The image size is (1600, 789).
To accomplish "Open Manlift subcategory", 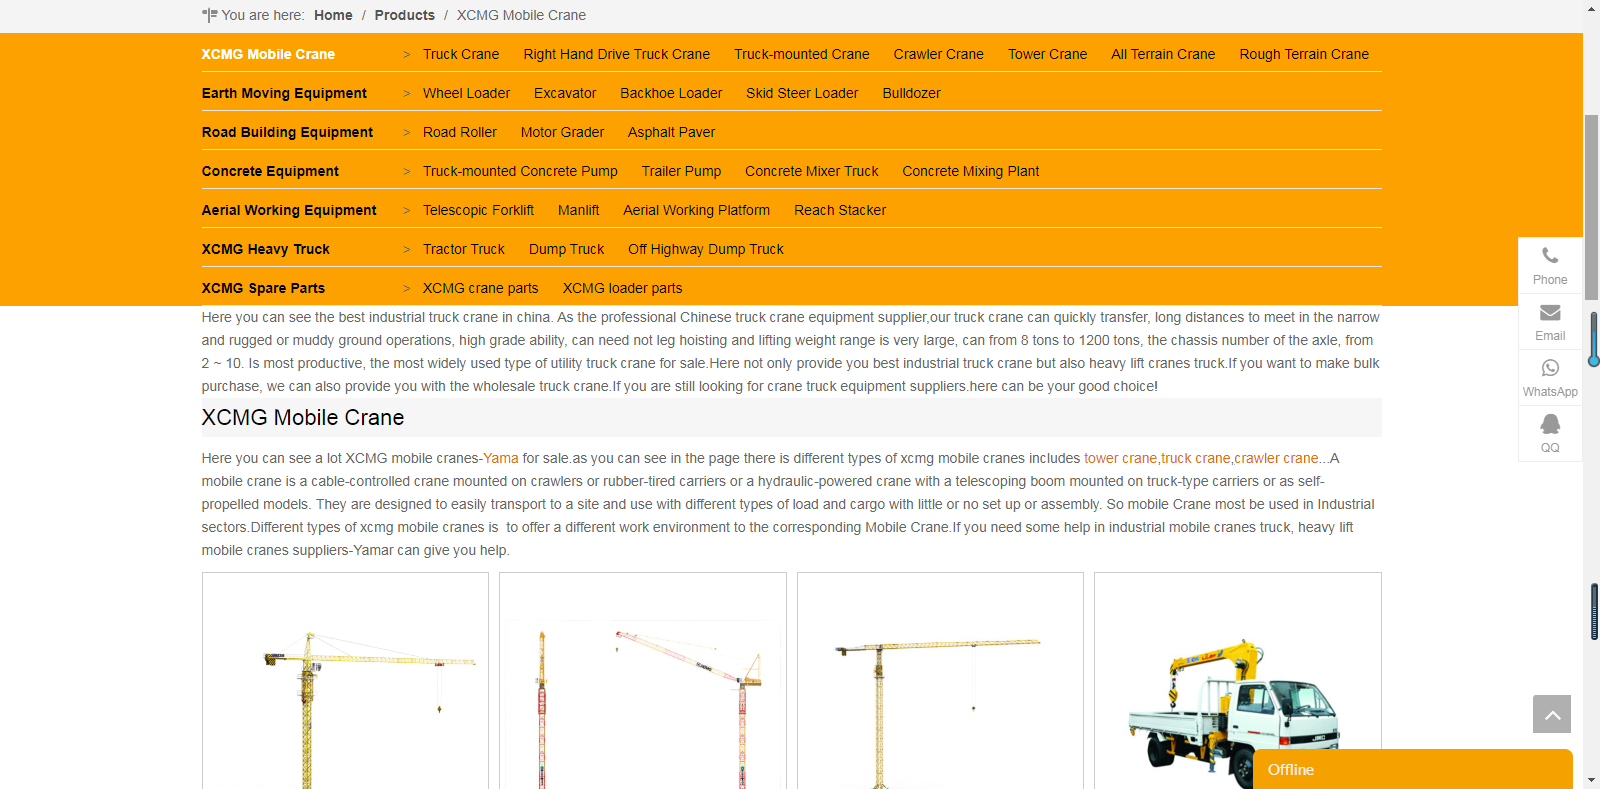I will coord(579,210).
